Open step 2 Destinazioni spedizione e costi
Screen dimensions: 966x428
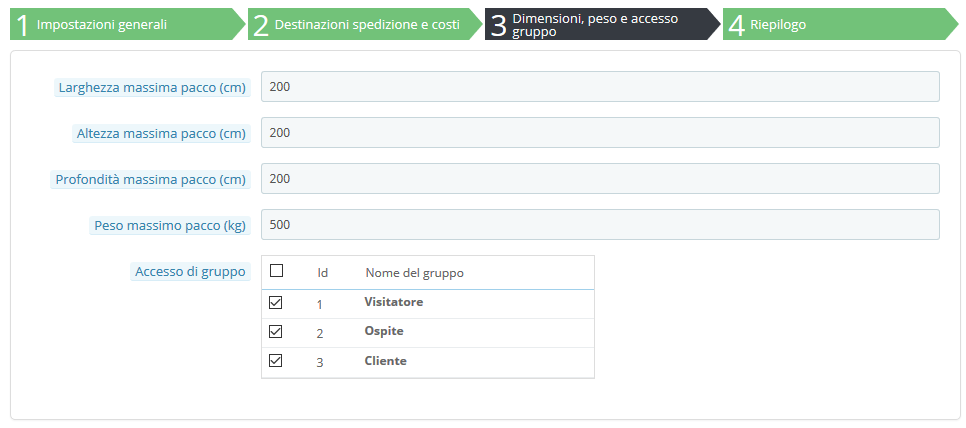point(365,25)
